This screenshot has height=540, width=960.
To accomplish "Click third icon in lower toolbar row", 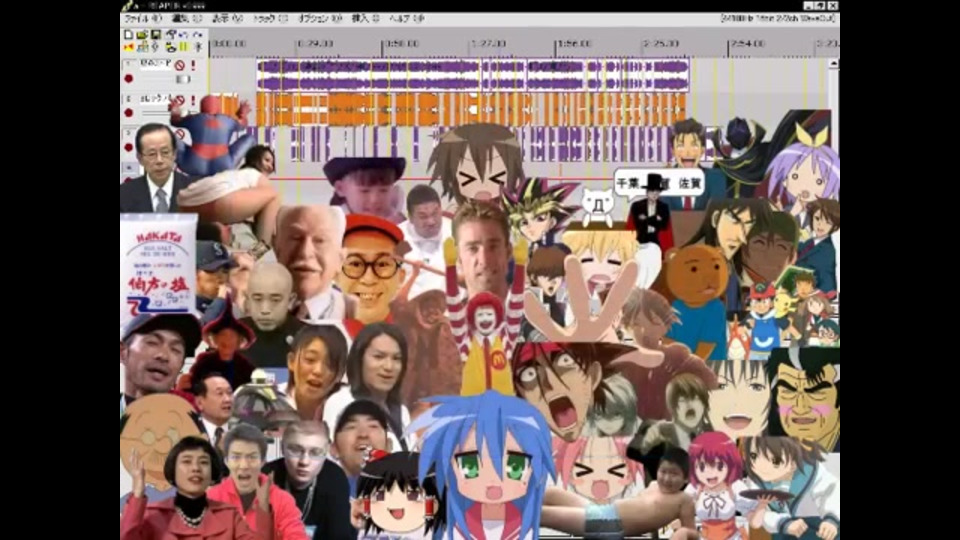I will point(155,47).
